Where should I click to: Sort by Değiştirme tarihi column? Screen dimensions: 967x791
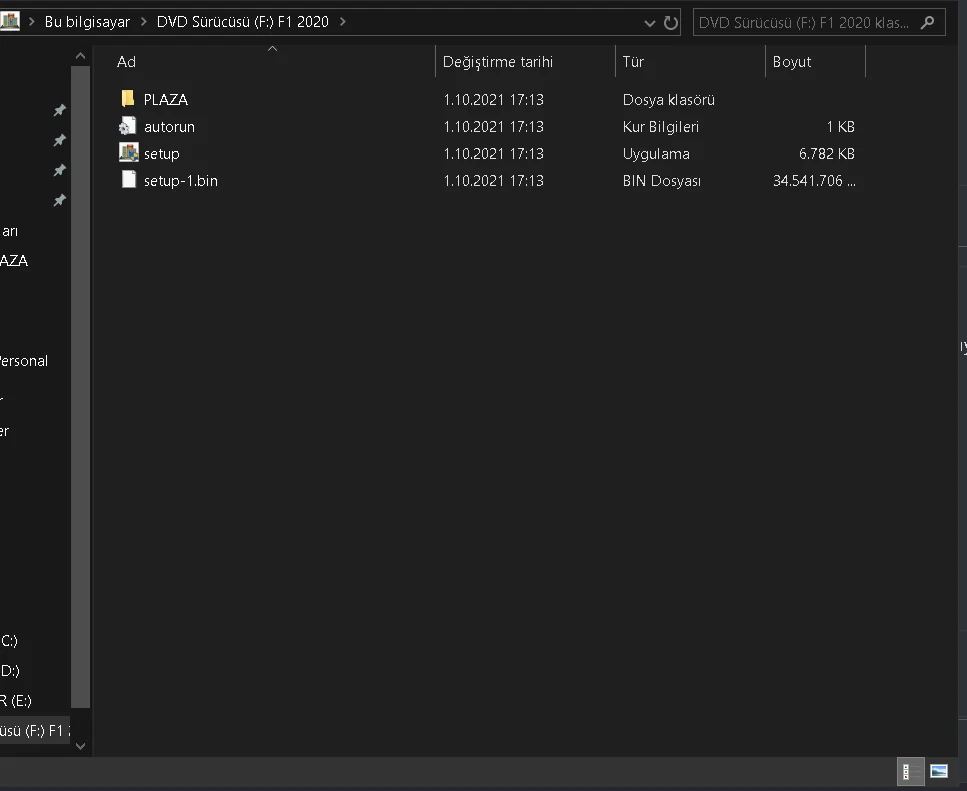[497, 62]
